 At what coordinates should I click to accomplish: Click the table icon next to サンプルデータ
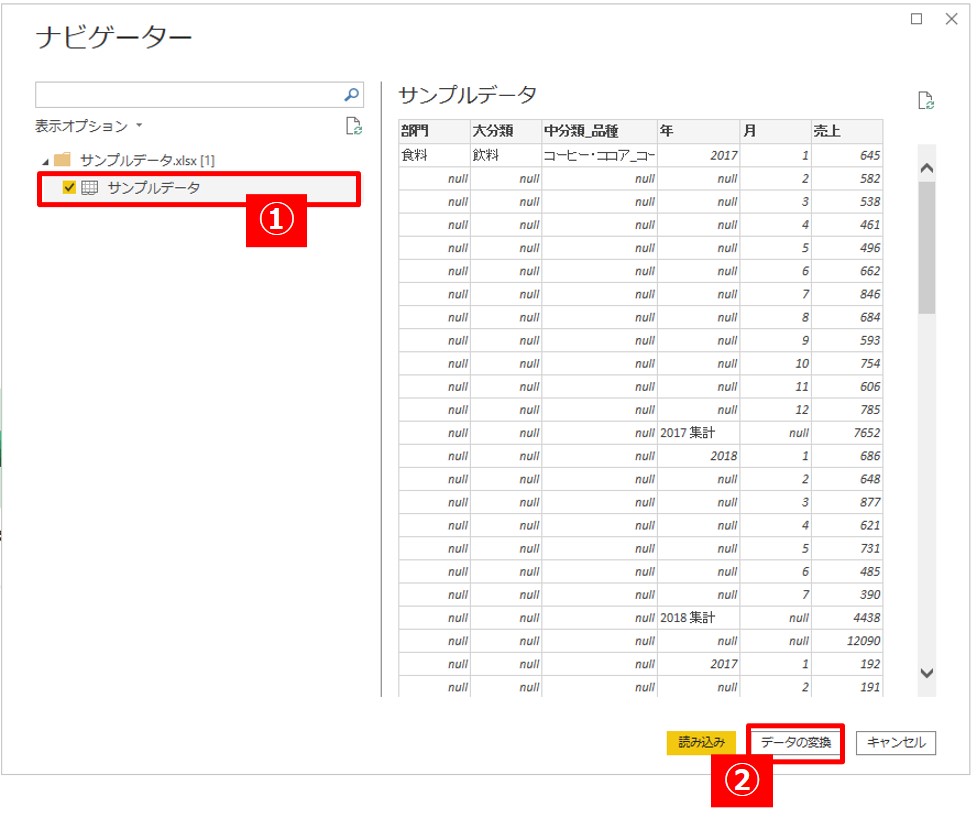[89, 187]
